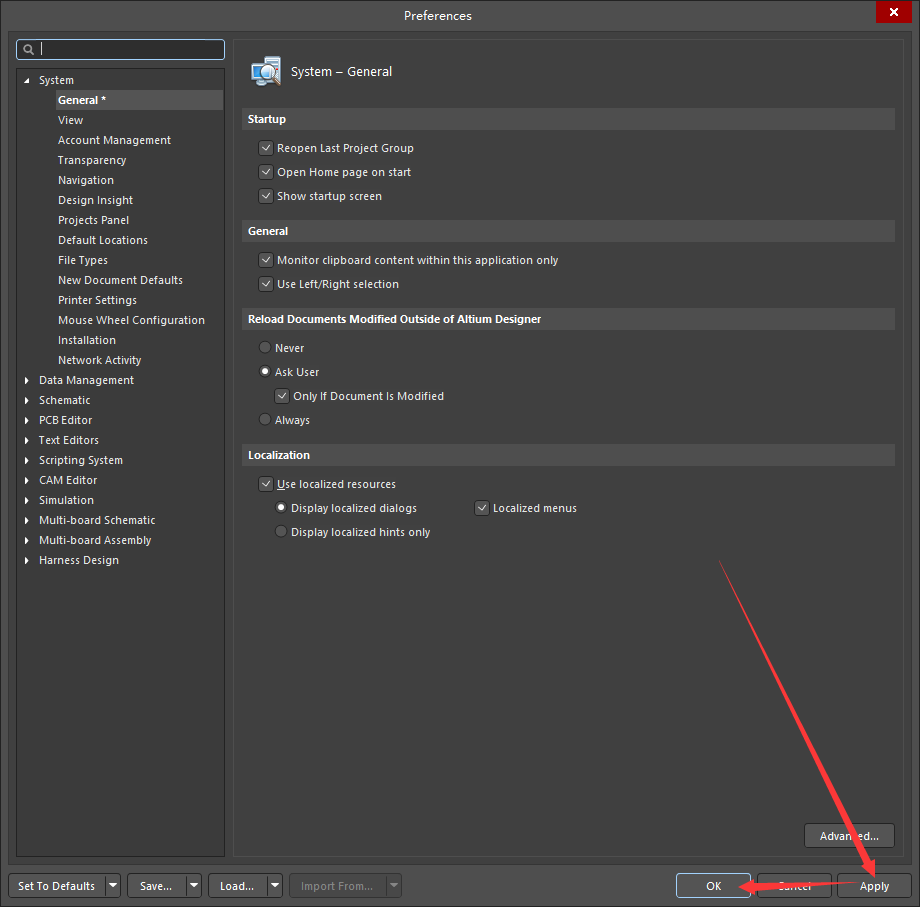
Task: Open Account Management preferences
Action: click(114, 140)
